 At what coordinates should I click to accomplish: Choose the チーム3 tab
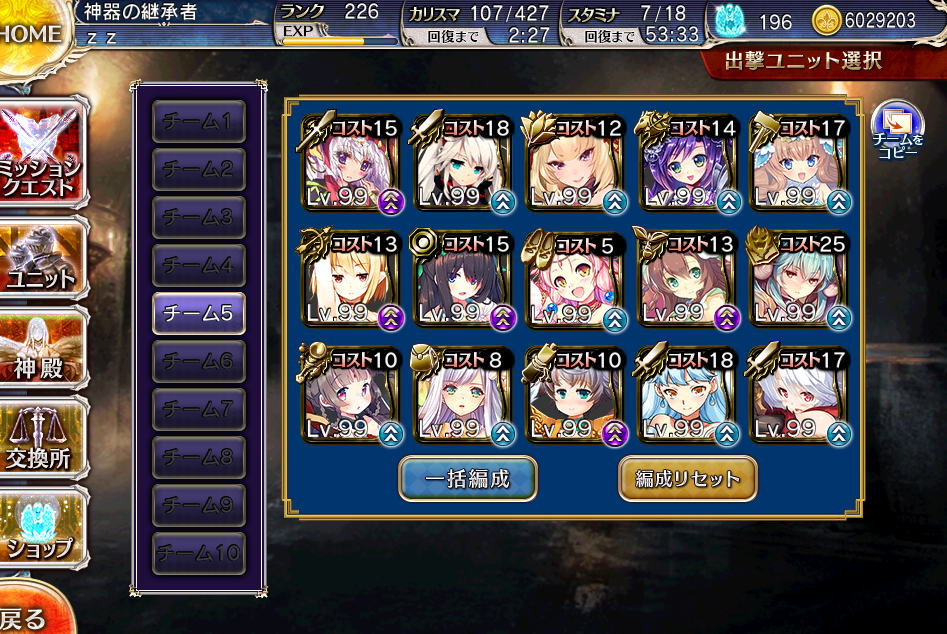coord(199,217)
